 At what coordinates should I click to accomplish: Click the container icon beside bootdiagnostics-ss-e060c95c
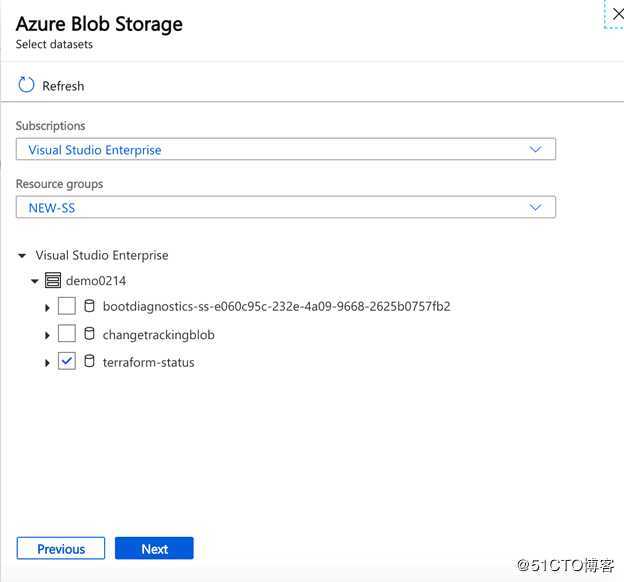pyautogui.click(x=90, y=306)
